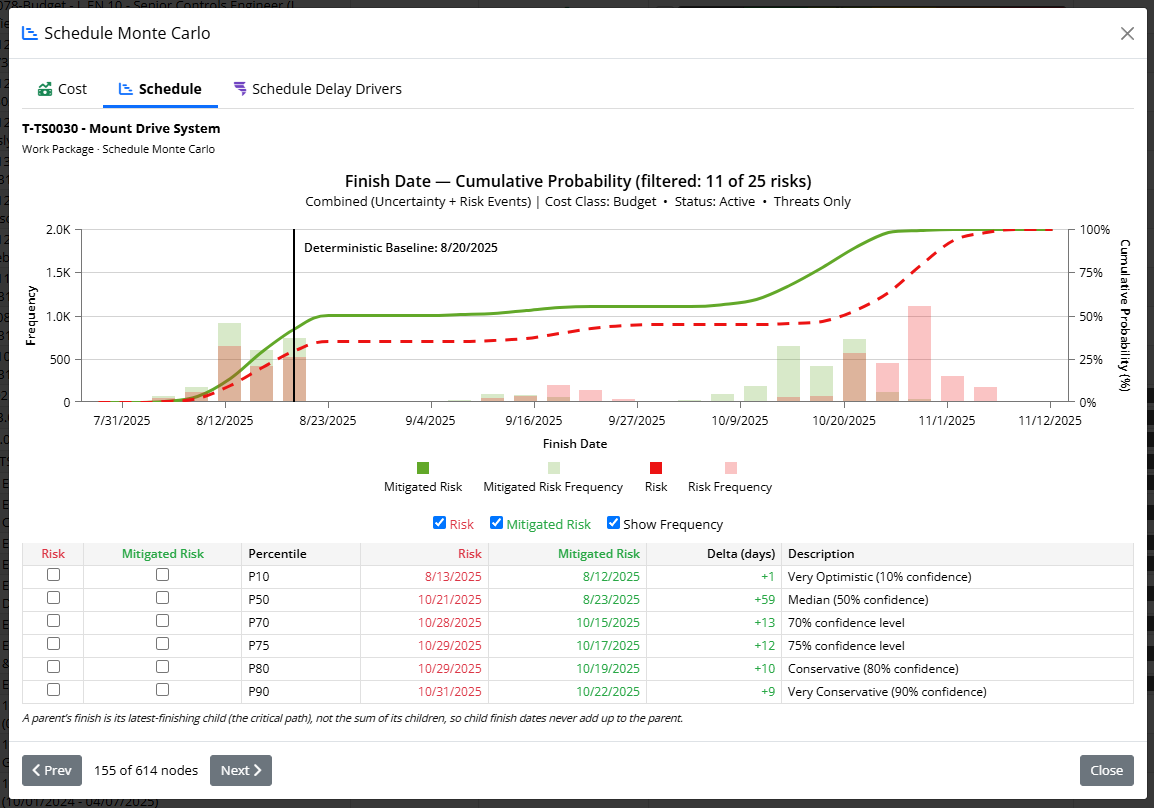Check the Risk checkbox in P75 row
The height and width of the screenshot is (808, 1154).
click(53, 643)
